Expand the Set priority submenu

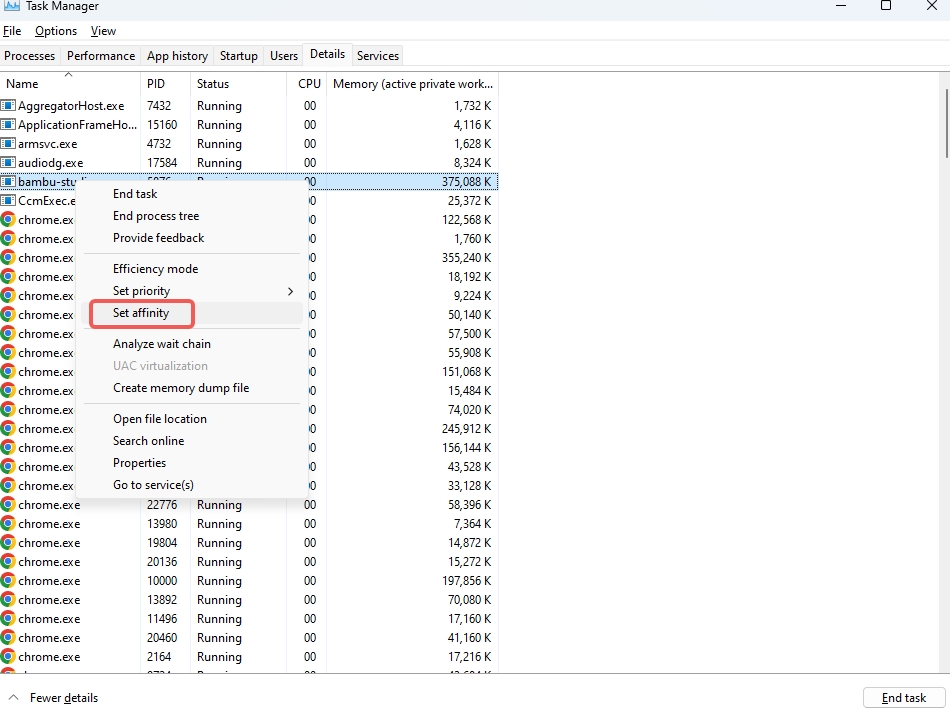pyautogui.click(x=191, y=291)
